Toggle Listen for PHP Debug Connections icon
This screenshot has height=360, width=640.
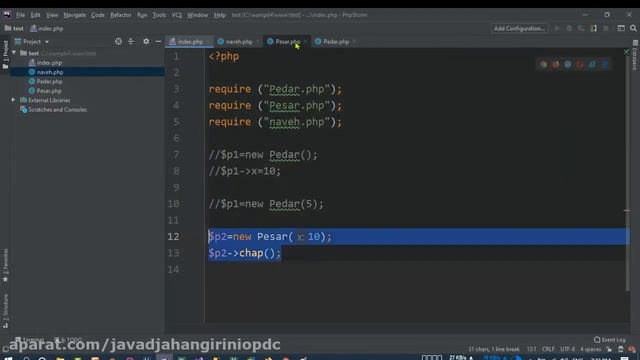click(x=593, y=29)
